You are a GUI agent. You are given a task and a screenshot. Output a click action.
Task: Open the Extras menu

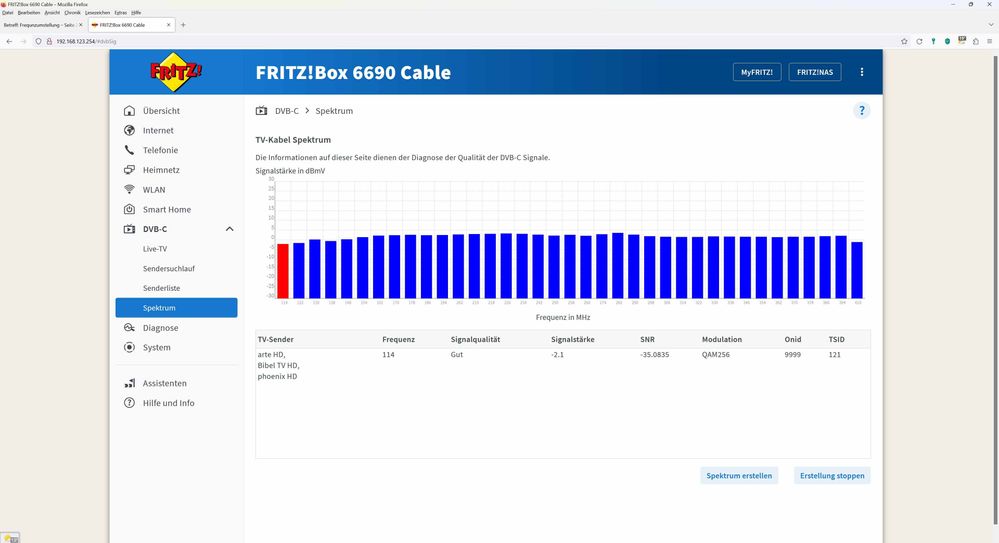(x=120, y=13)
